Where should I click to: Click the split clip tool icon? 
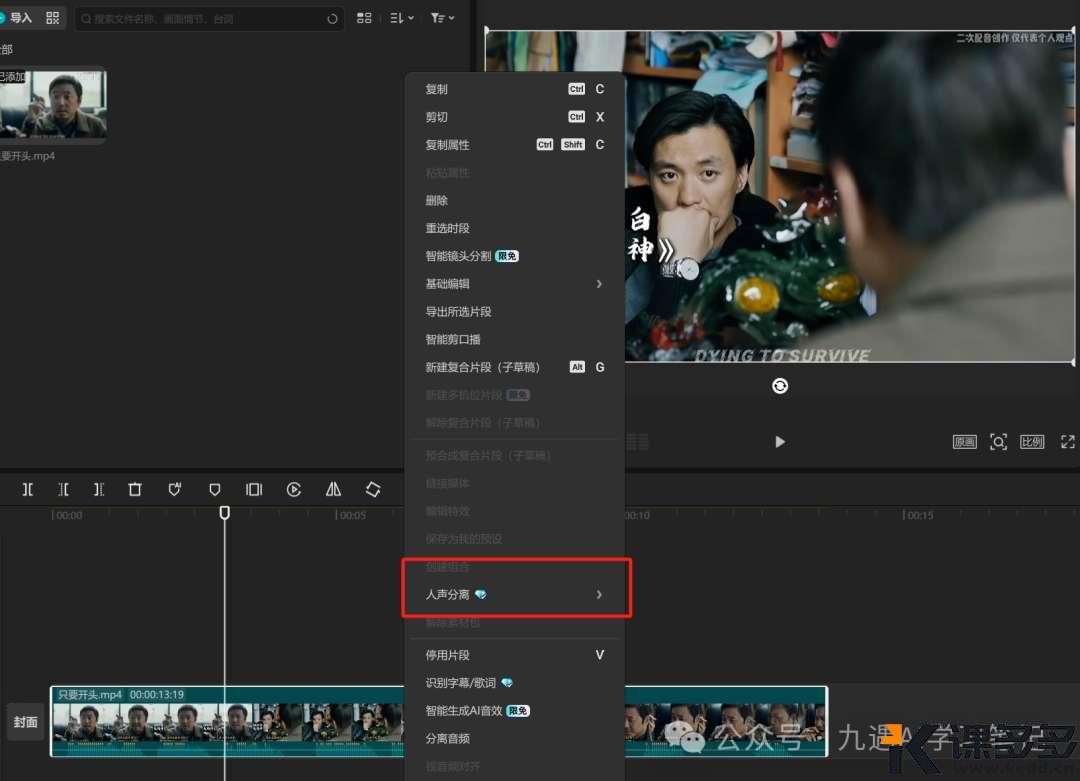(x=28, y=490)
